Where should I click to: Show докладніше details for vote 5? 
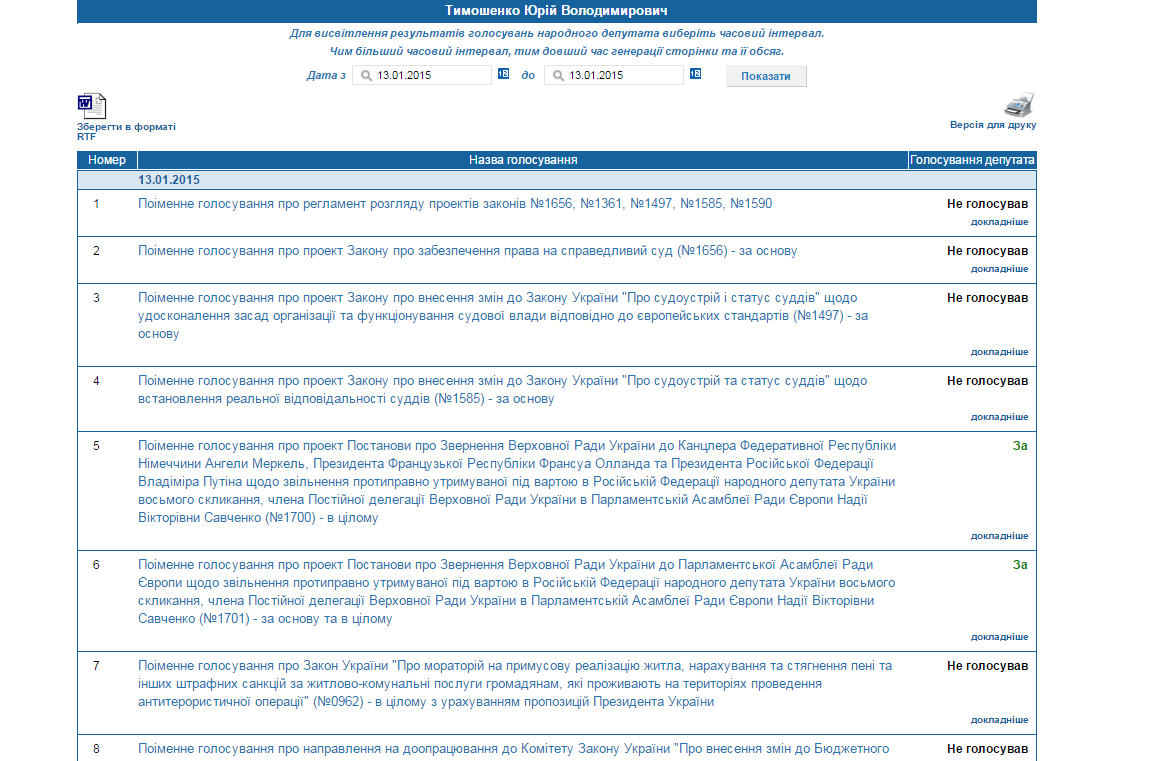pos(998,536)
